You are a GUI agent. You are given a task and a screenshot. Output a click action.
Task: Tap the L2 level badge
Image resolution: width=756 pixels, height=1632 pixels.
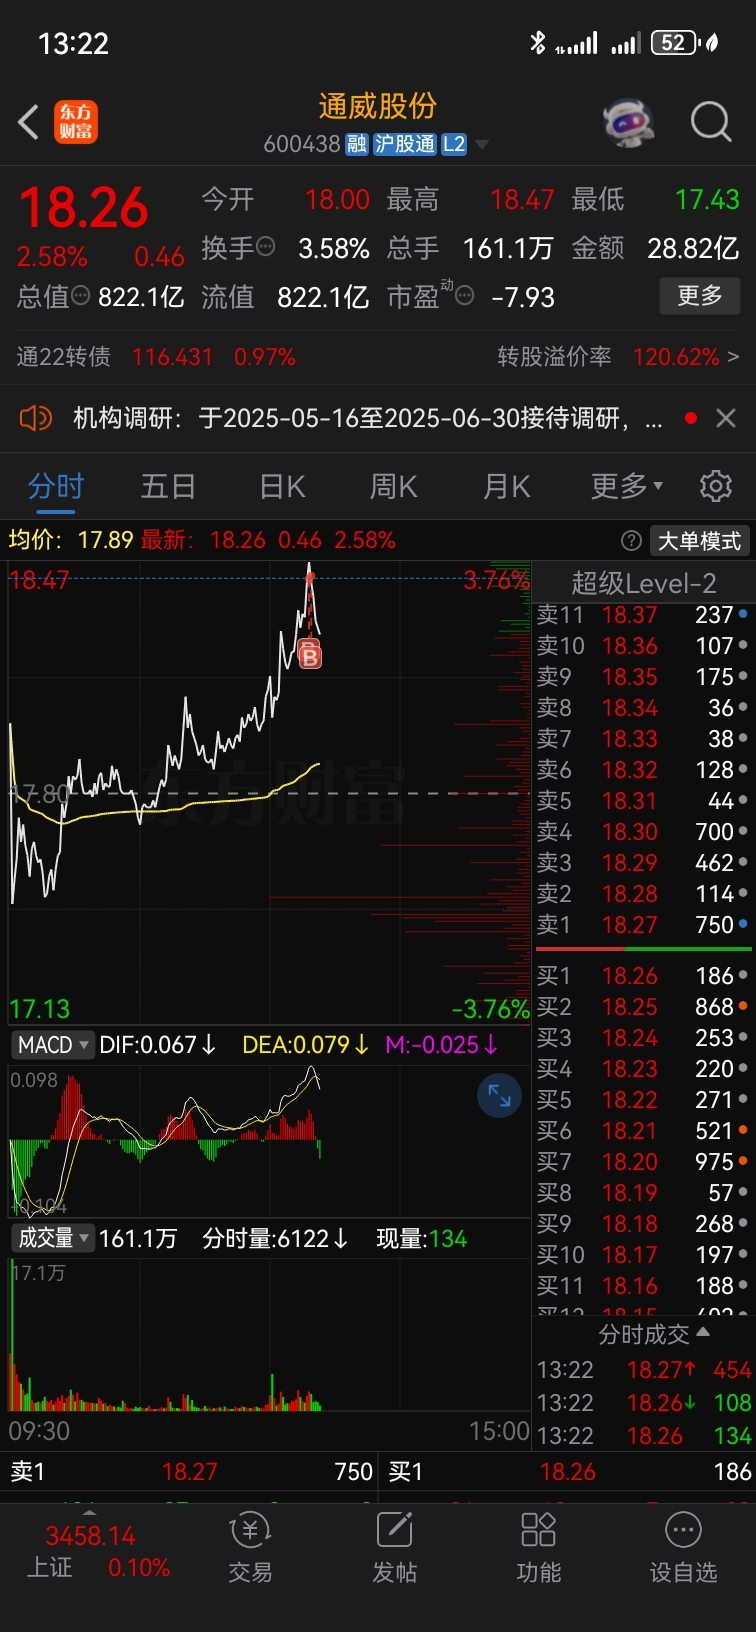454,144
